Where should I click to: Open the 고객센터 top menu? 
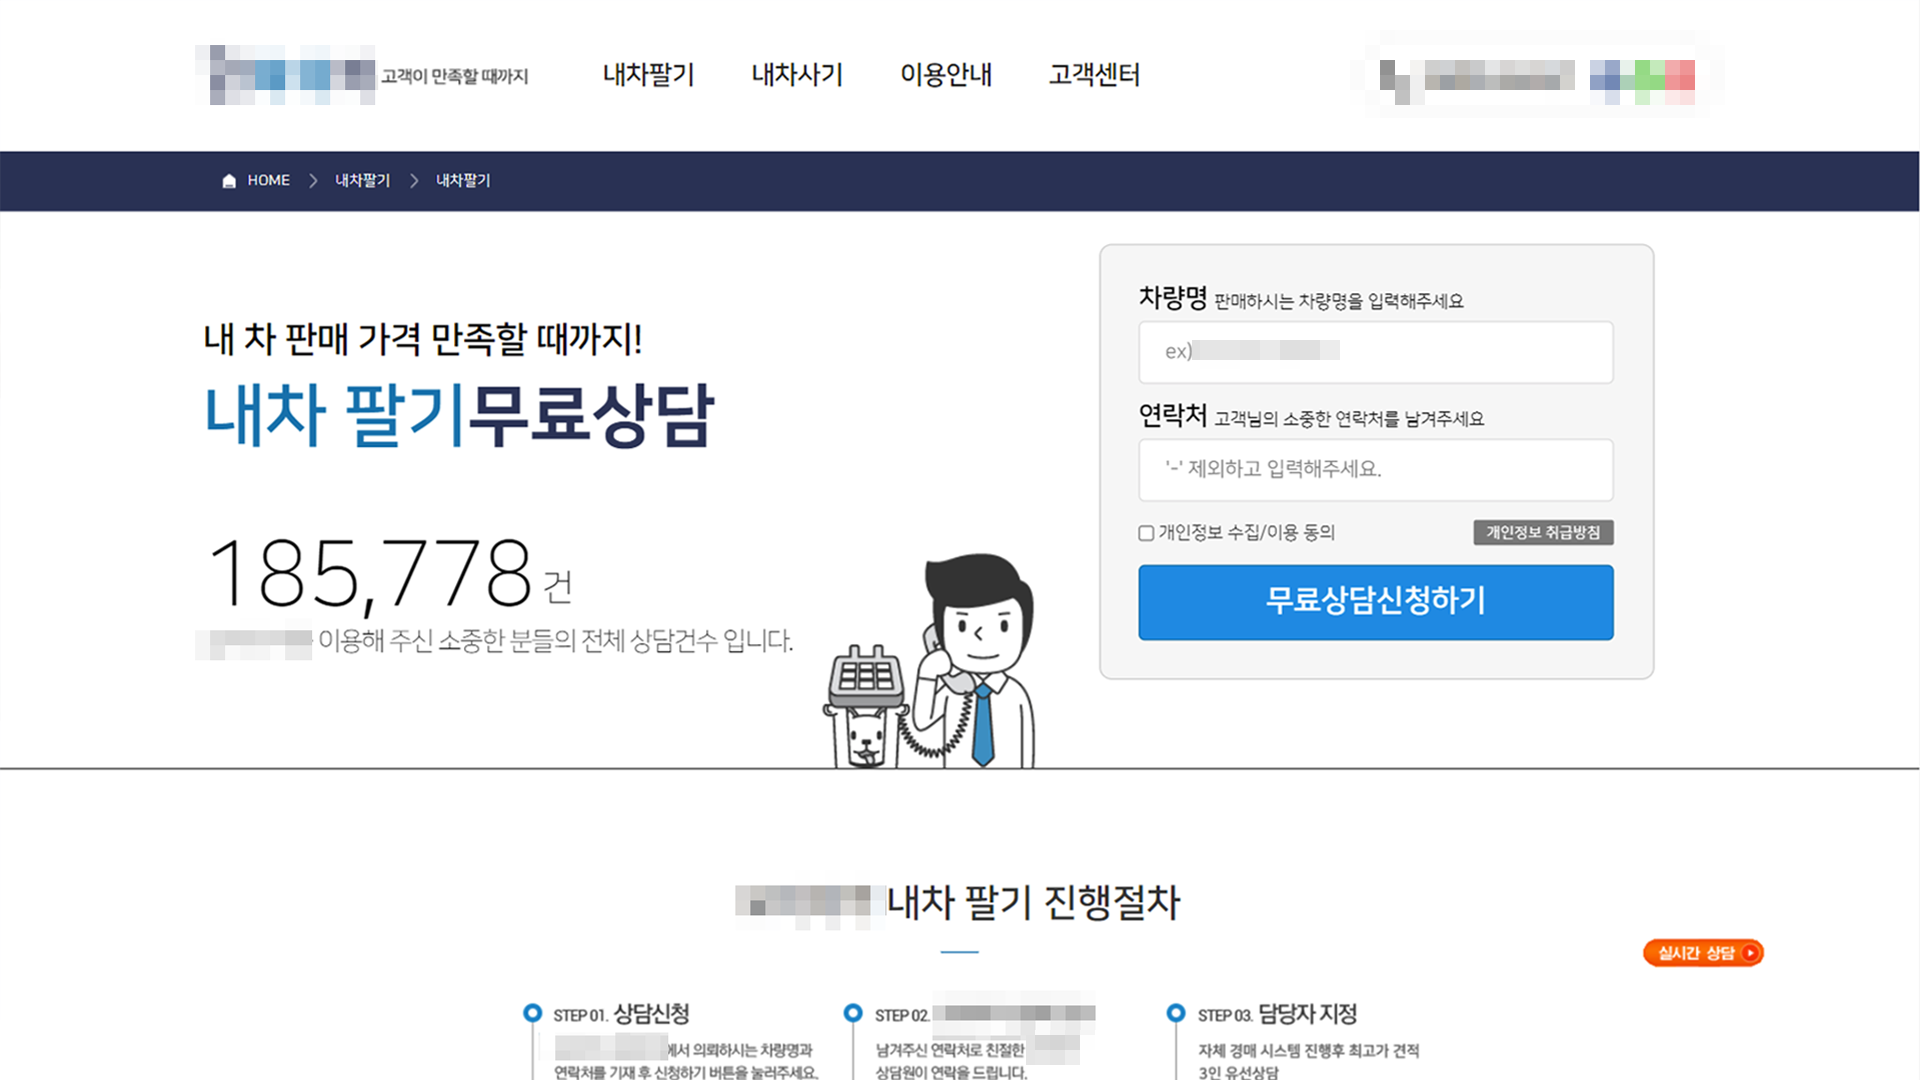coord(1094,75)
